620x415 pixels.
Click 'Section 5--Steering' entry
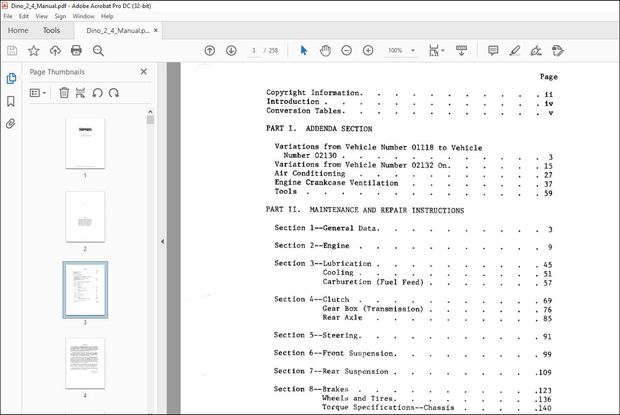click(412, 336)
